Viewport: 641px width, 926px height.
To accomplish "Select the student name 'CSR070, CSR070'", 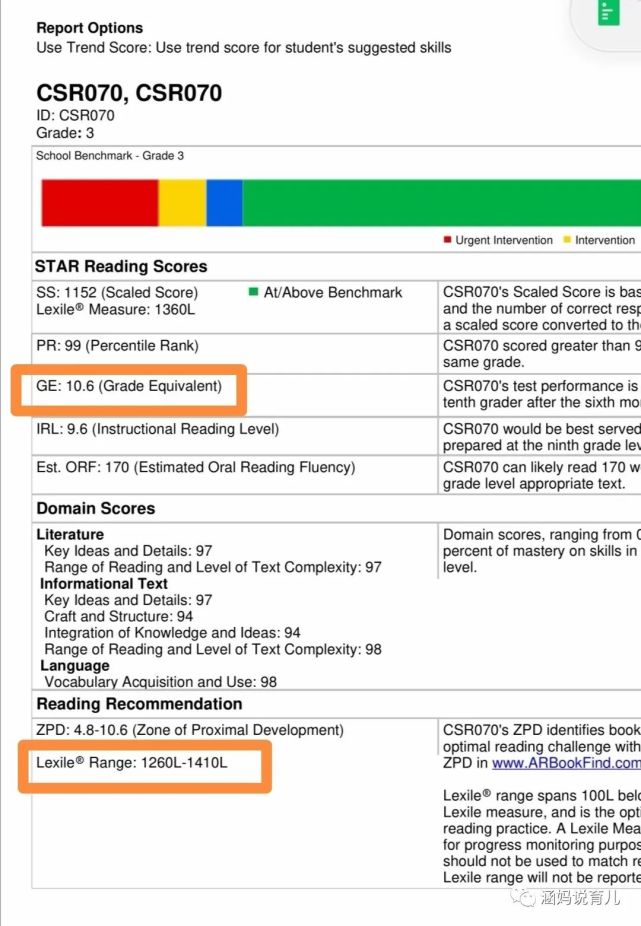I will [129, 93].
